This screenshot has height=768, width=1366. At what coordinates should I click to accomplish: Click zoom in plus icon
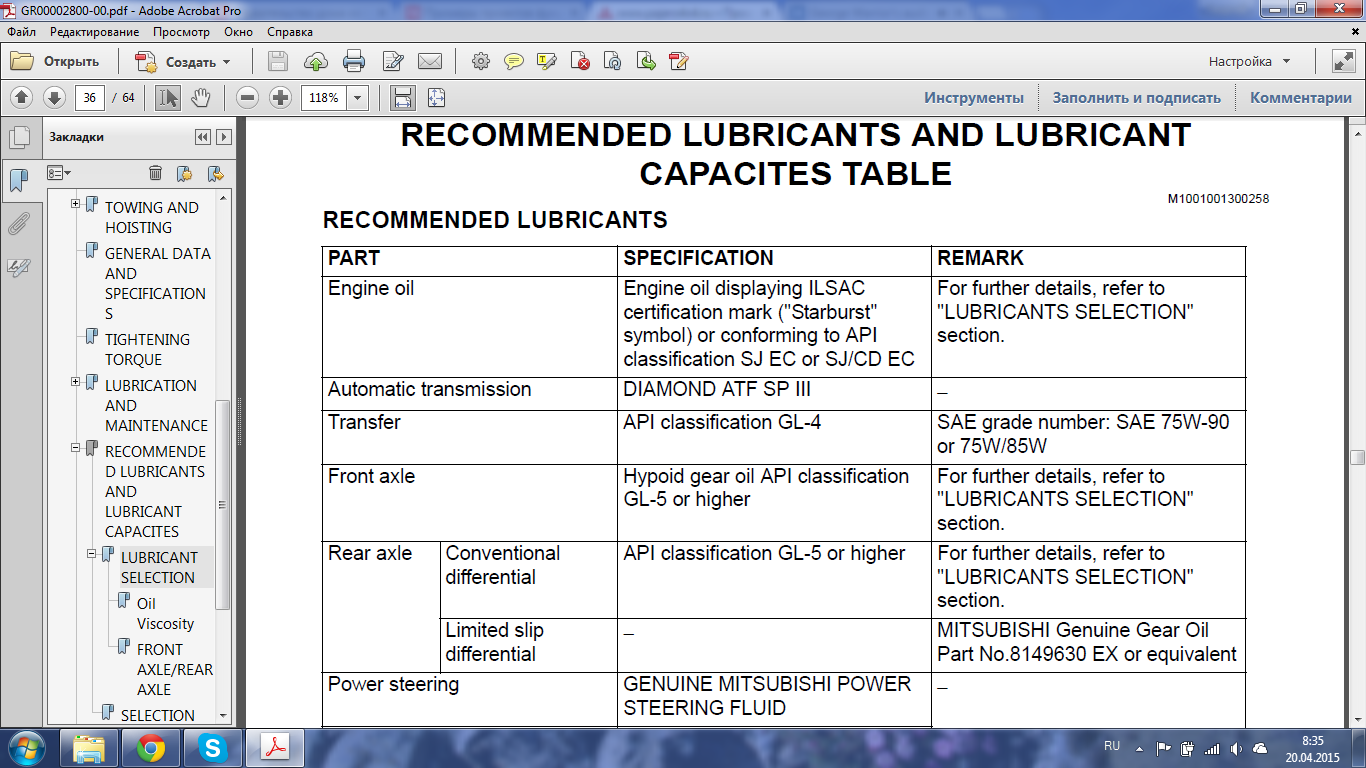pos(280,97)
